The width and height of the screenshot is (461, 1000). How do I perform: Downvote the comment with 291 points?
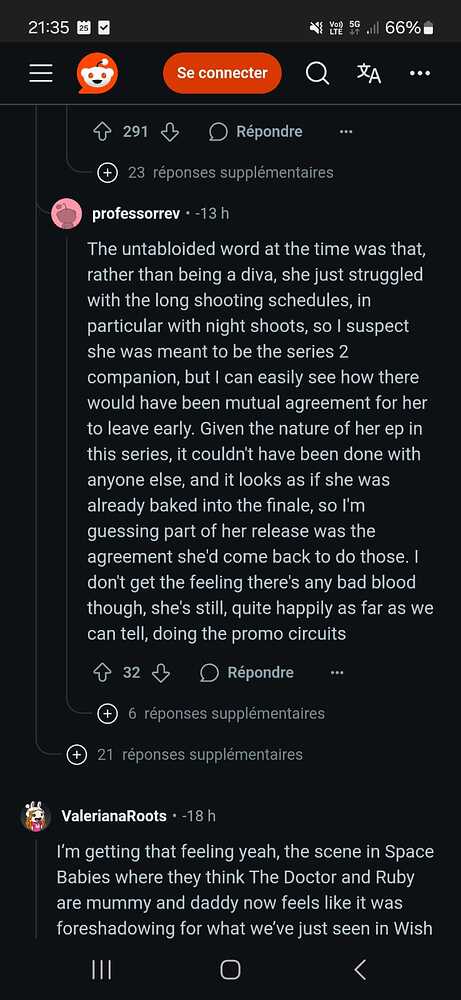tap(170, 132)
